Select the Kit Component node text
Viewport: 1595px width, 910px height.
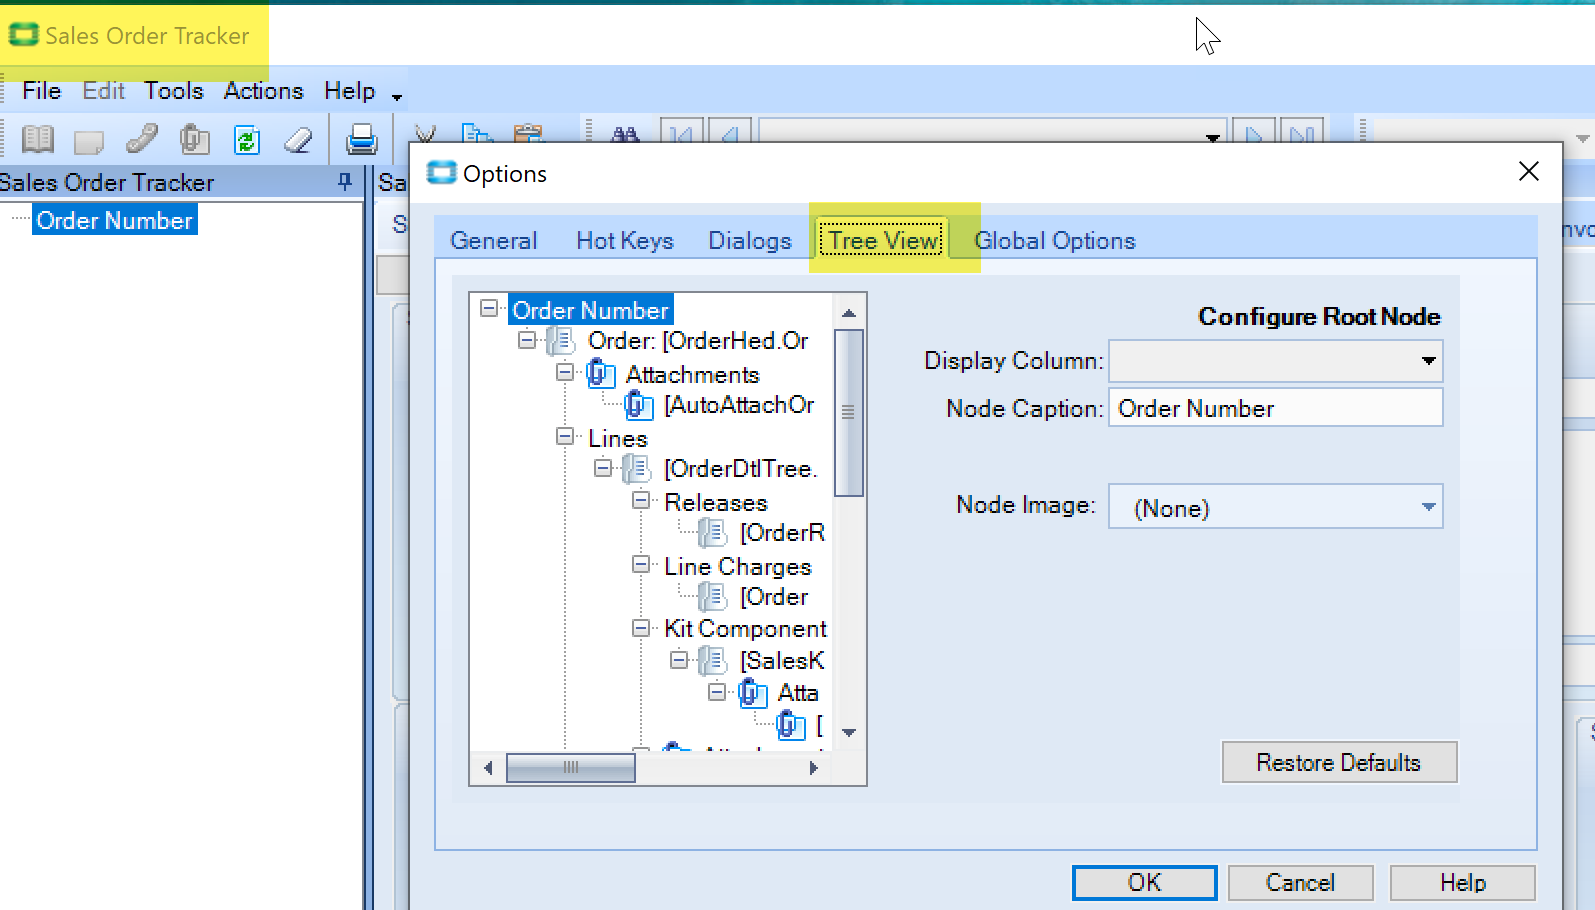point(746,629)
